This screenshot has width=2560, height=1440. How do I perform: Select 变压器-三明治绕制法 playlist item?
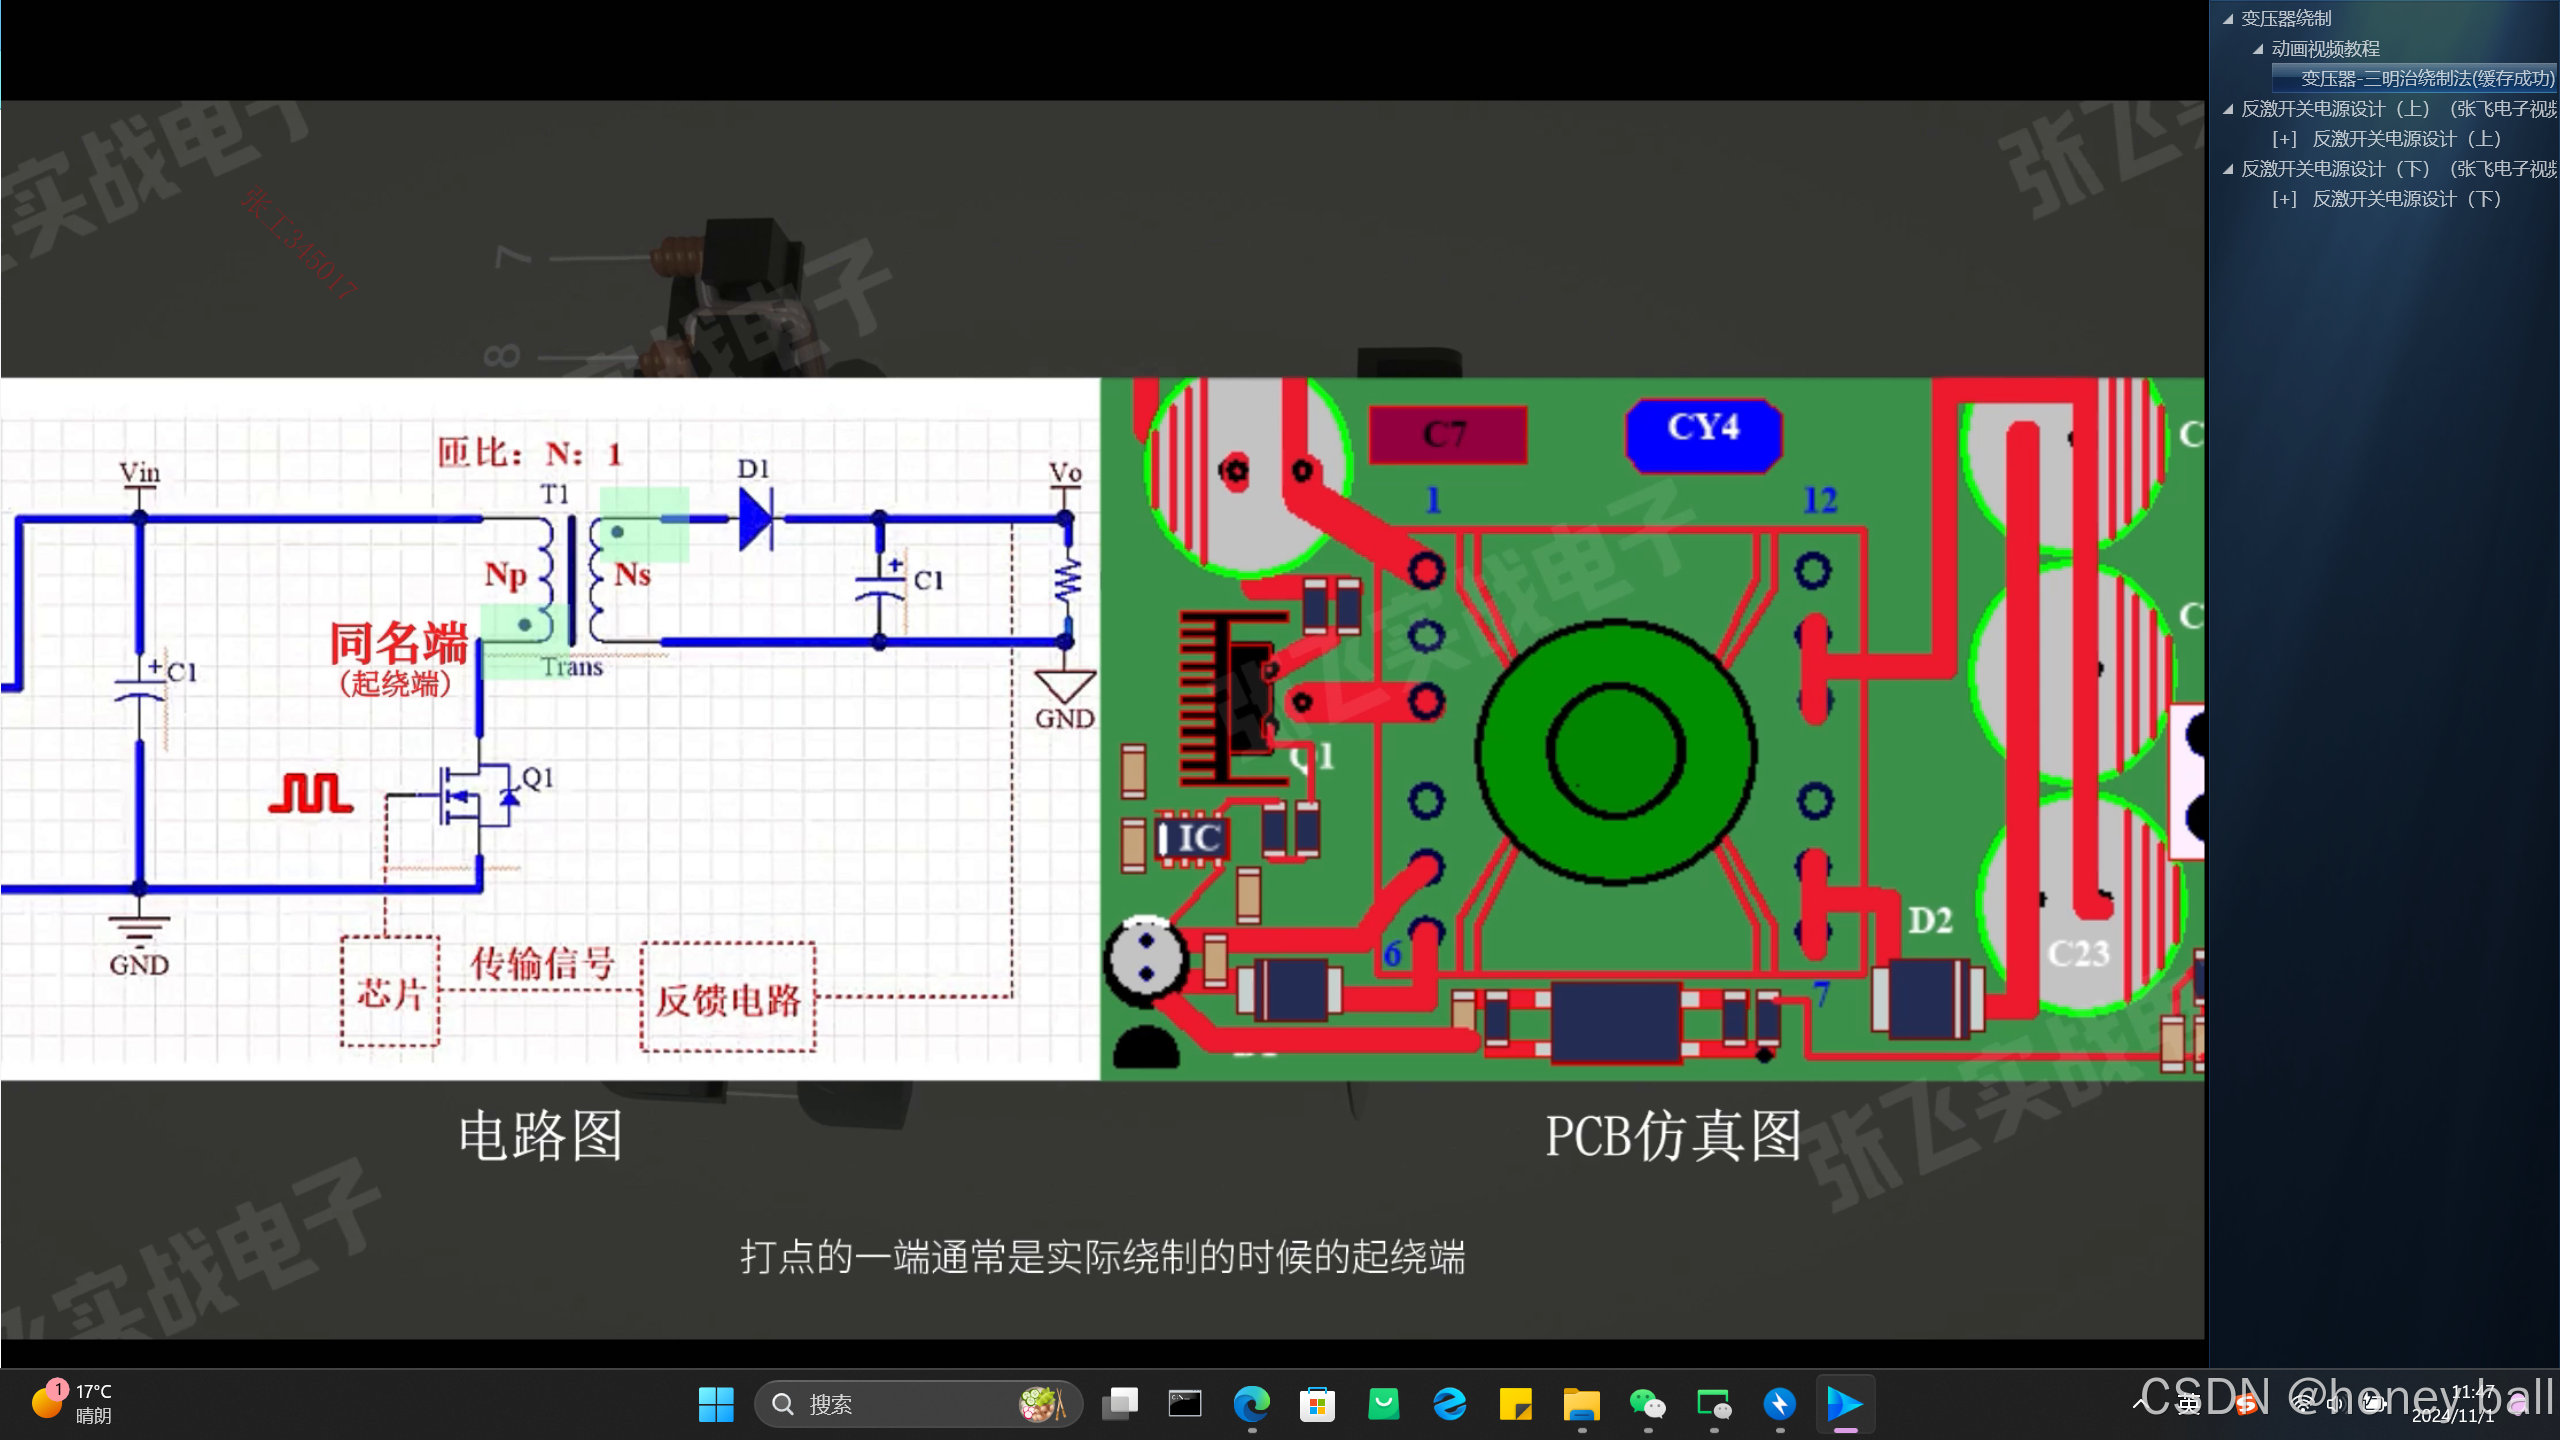(x=2426, y=78)
